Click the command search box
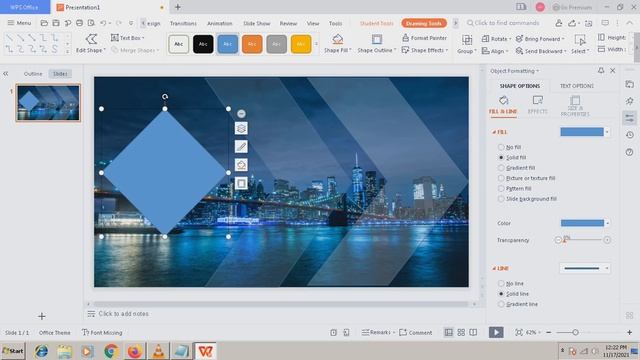This screenshot has width=640, height=360. click(504, 23)
